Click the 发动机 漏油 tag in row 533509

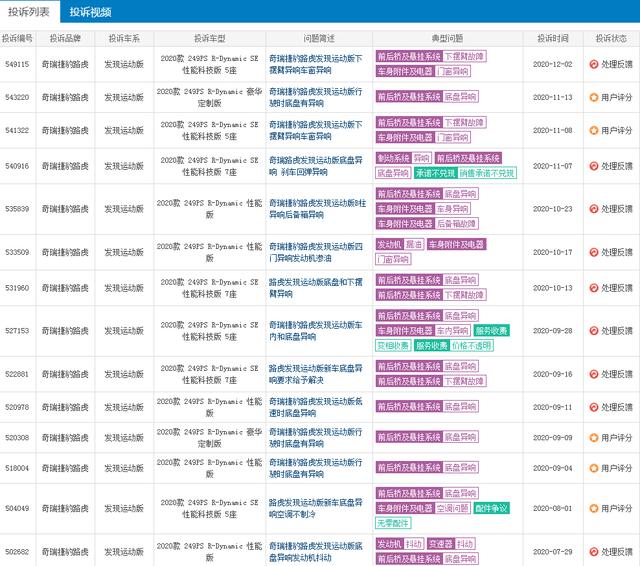[400, 244]
